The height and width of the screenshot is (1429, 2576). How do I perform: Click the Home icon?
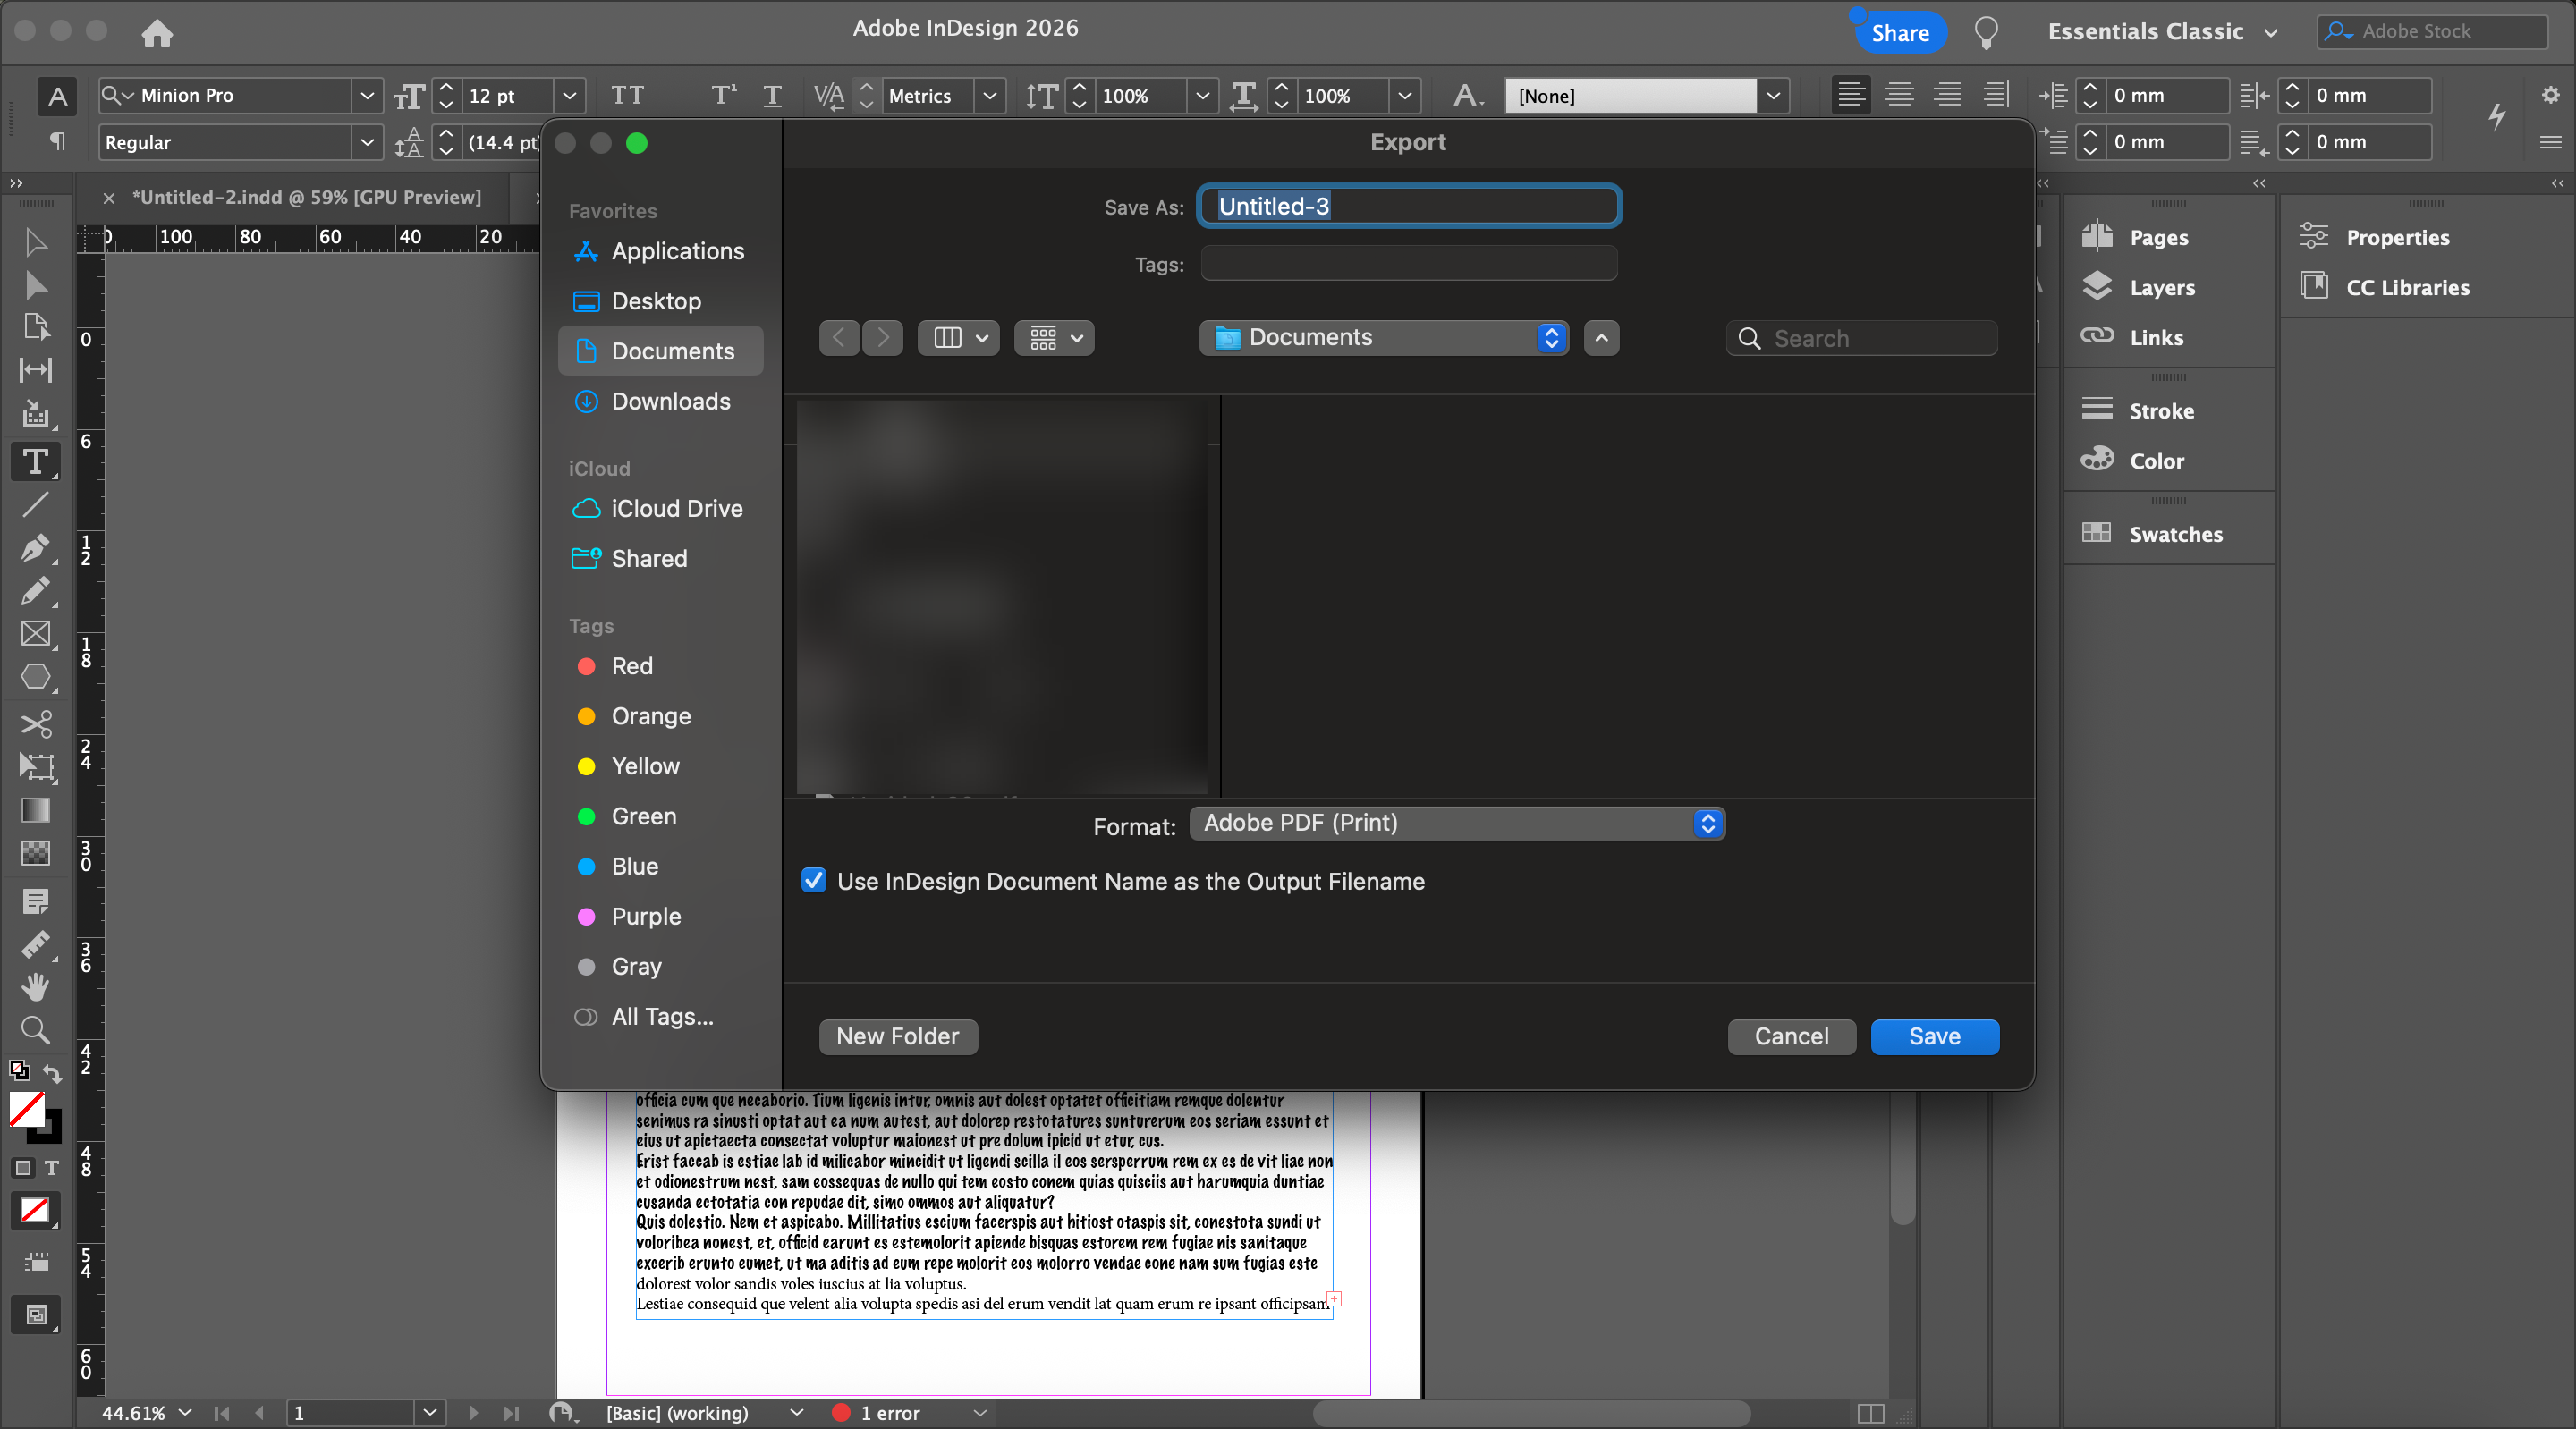click(157, 33)
